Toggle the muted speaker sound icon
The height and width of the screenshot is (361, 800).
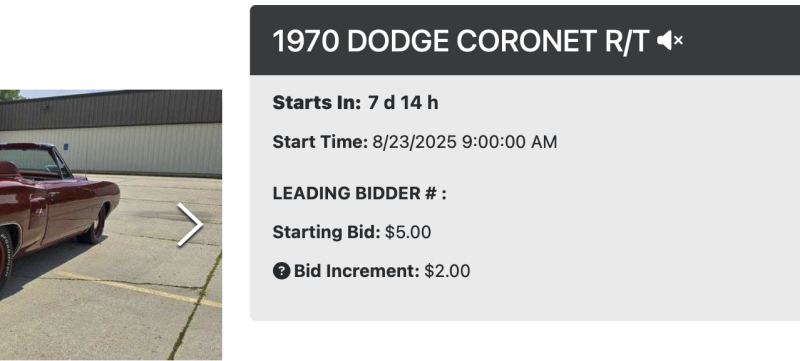tap(670, 40)
